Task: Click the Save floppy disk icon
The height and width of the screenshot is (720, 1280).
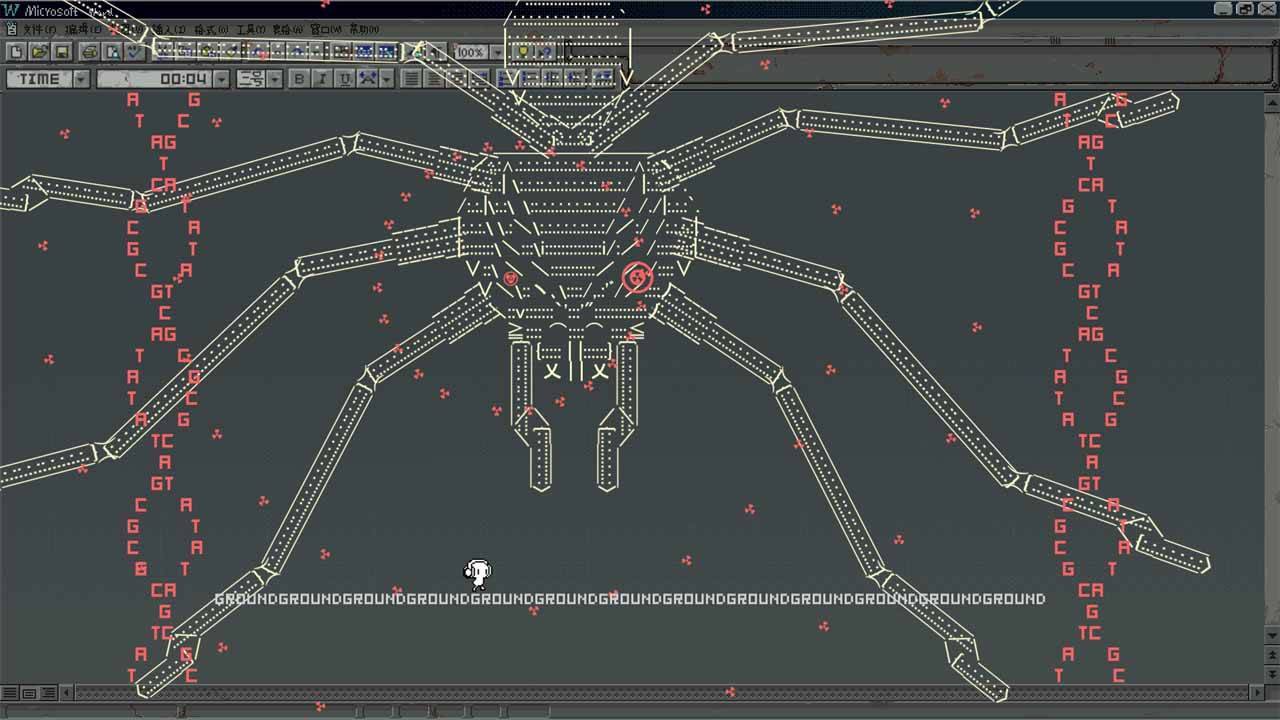Action: coord(62,51)
